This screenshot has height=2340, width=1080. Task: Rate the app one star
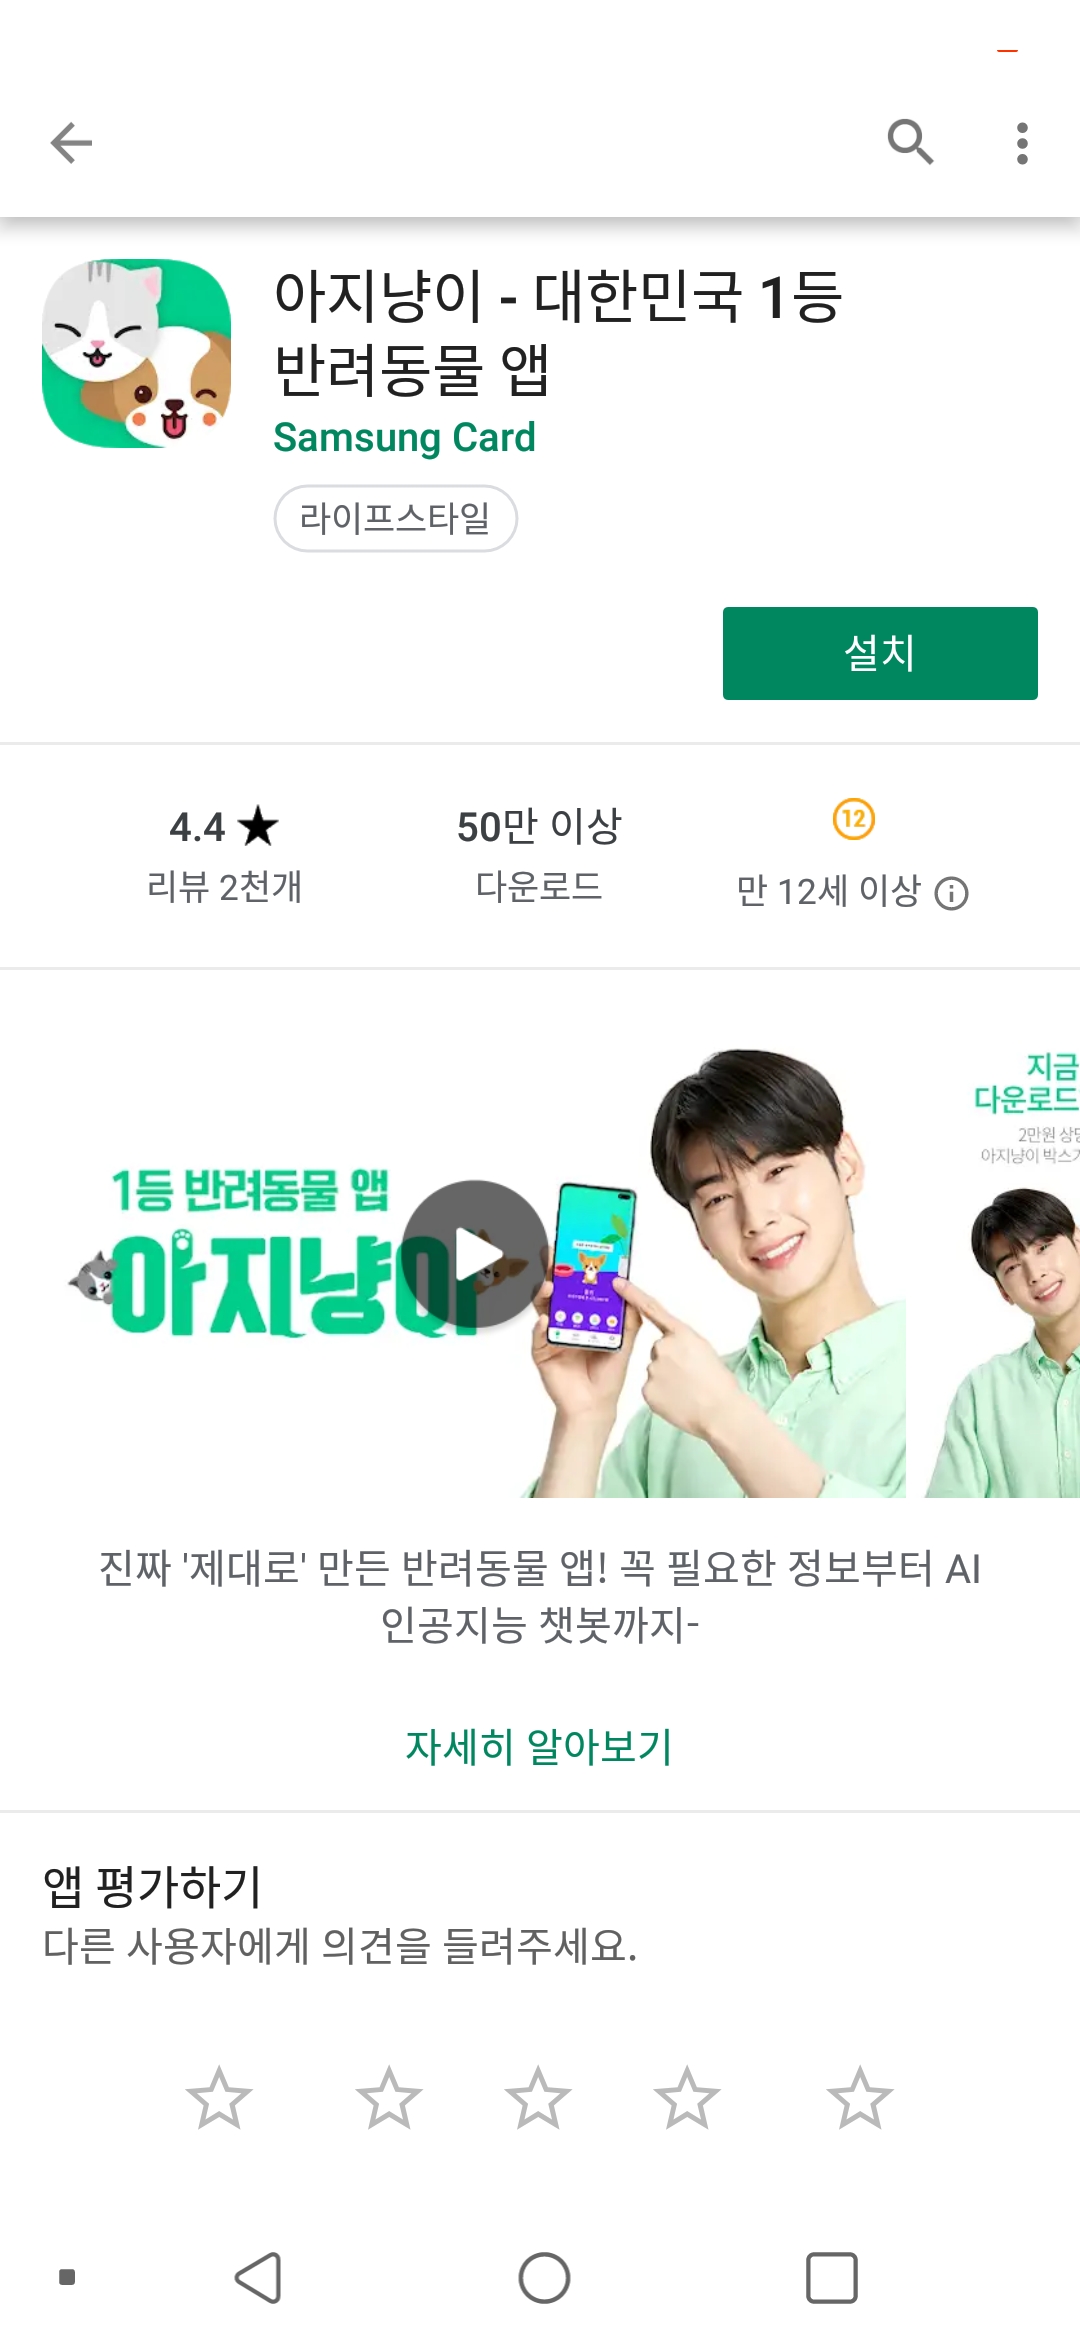218,2097
